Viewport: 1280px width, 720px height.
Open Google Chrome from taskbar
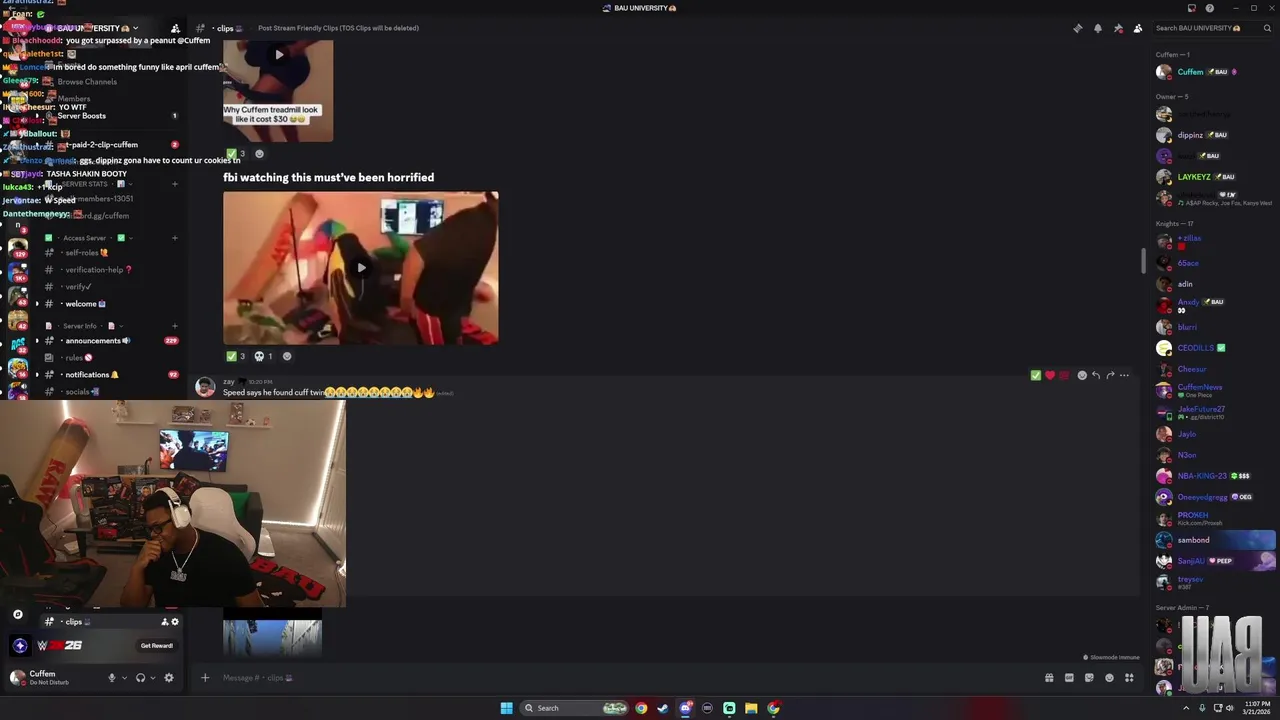641,708
